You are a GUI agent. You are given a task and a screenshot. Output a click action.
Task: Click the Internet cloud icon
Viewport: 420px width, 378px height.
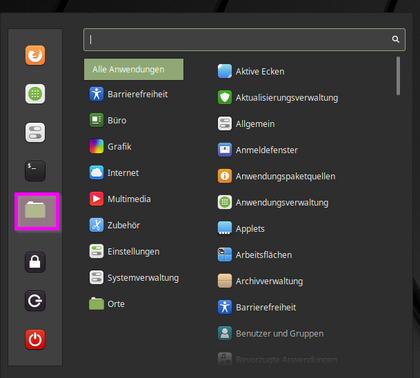[x=96, y=173]
